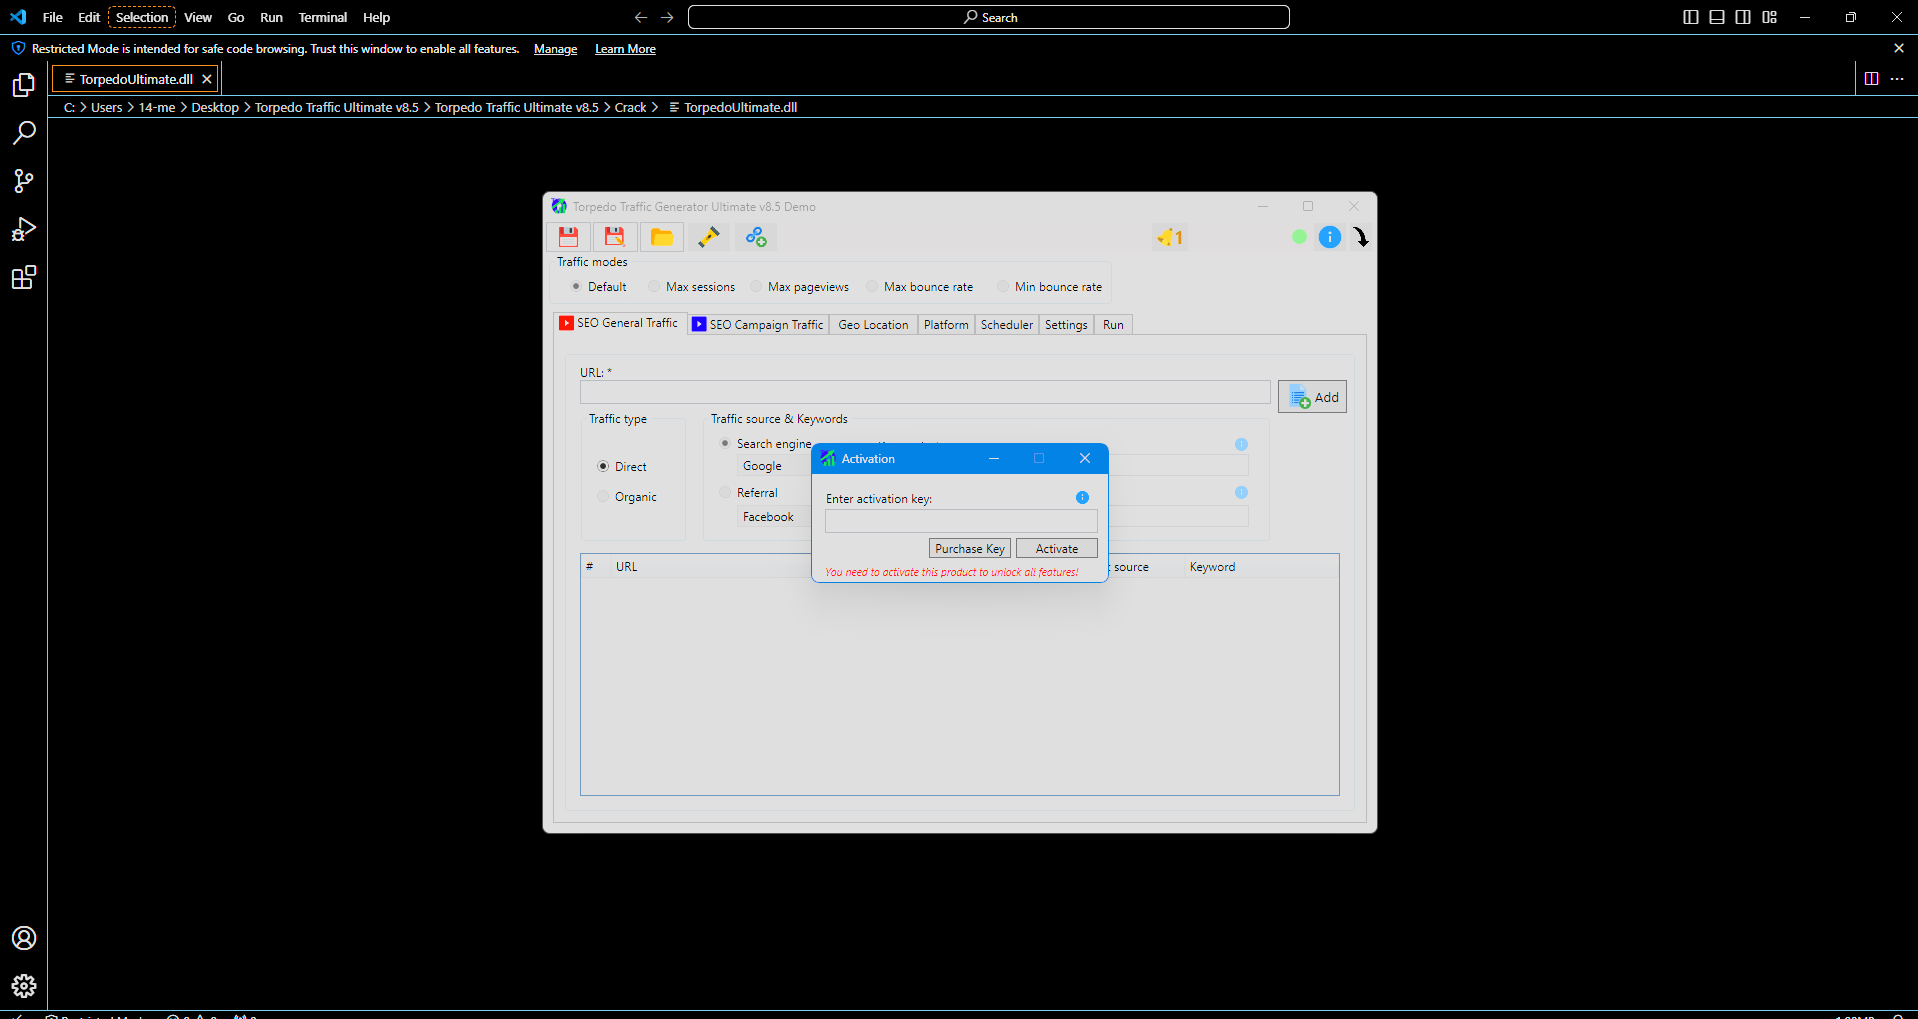This screenshot has height=1019, width=1918.
Task: Toggle the secondary side bar layout icon
Action: tap(1743, 17)
